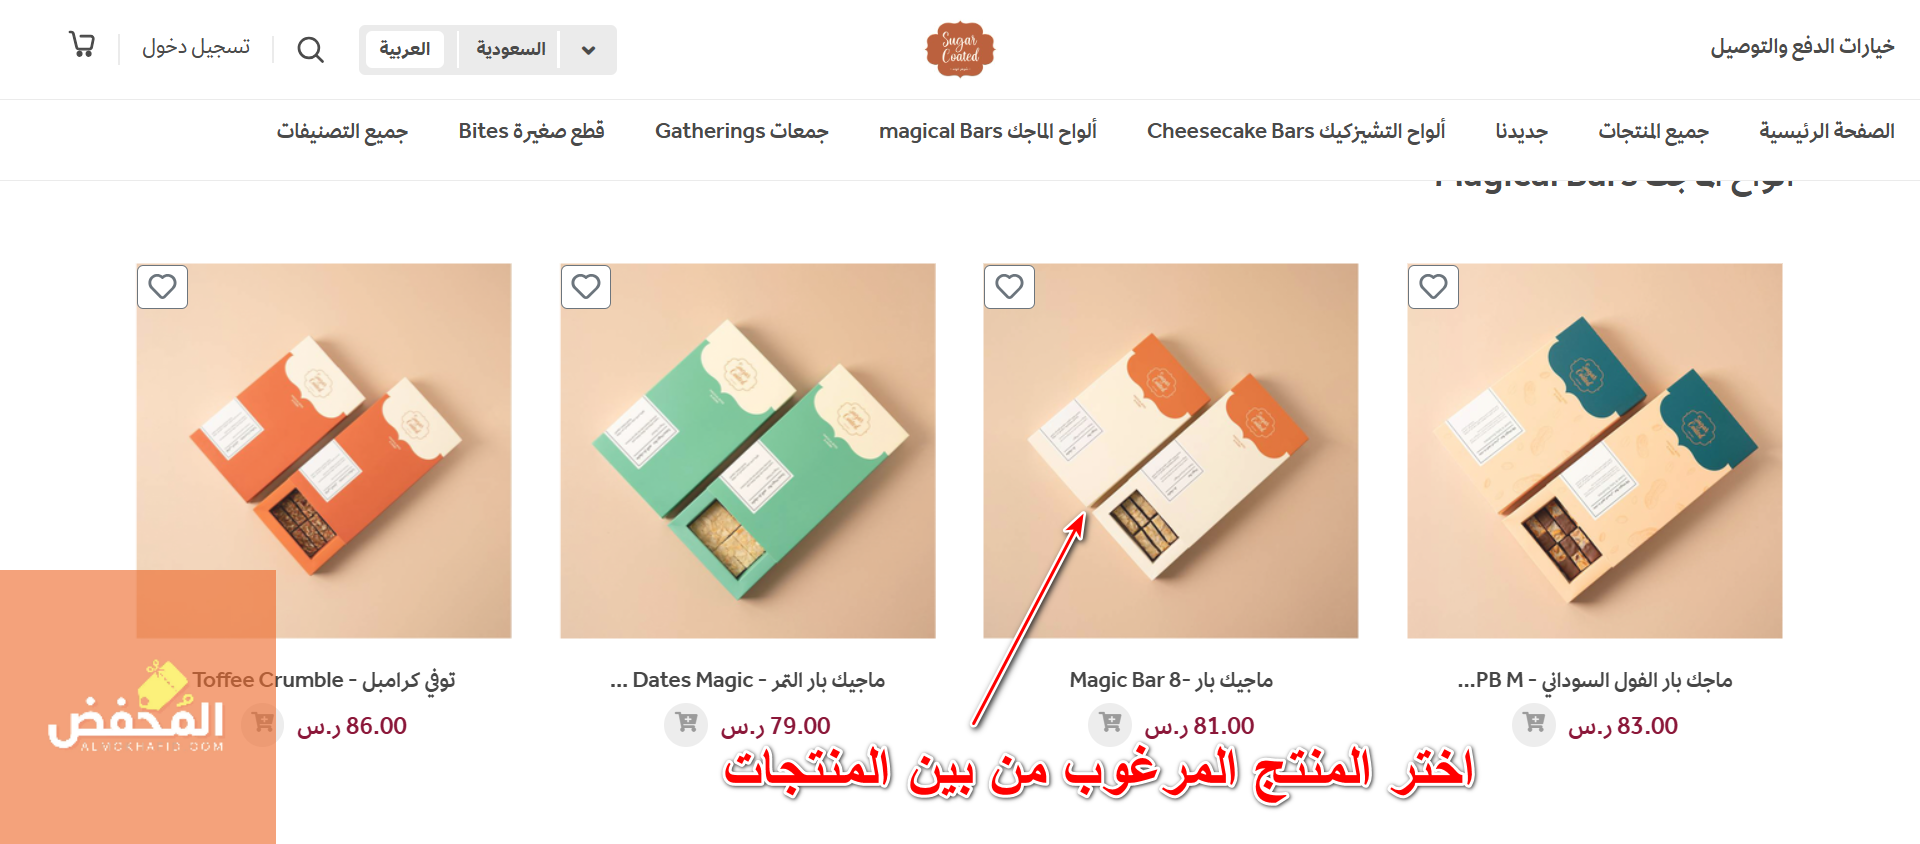Image resolution: width=1920 pixels, height=844 pixels.
Task: Add Dates Magic bar to cart
Action: (686, 723)
